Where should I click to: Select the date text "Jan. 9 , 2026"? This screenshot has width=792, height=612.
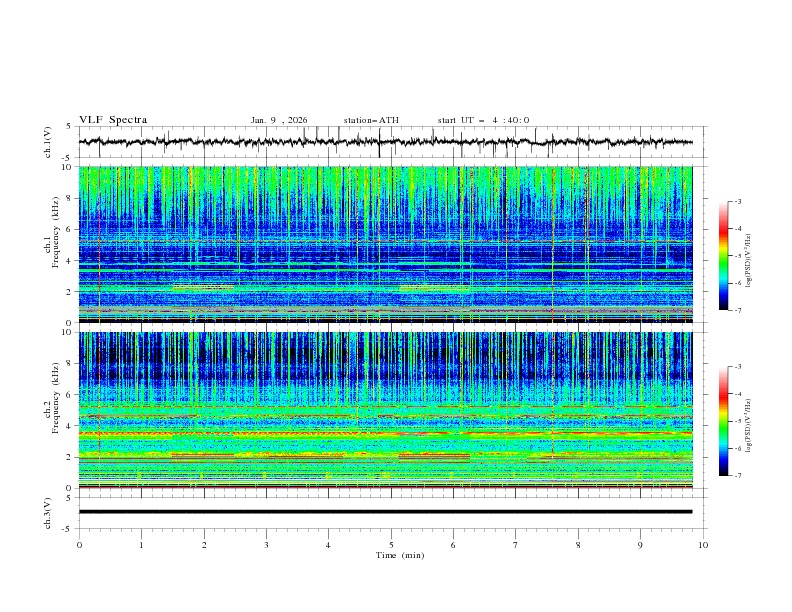pyautogui.click(x=279, y=120)
